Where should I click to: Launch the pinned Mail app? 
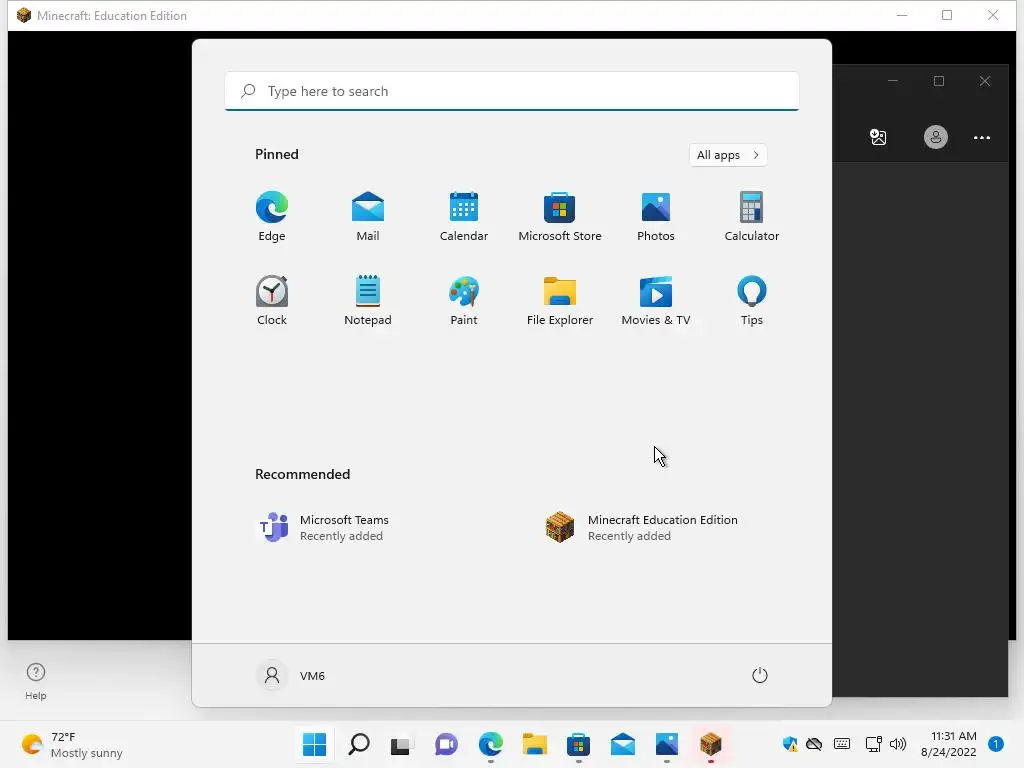[368, 216]
